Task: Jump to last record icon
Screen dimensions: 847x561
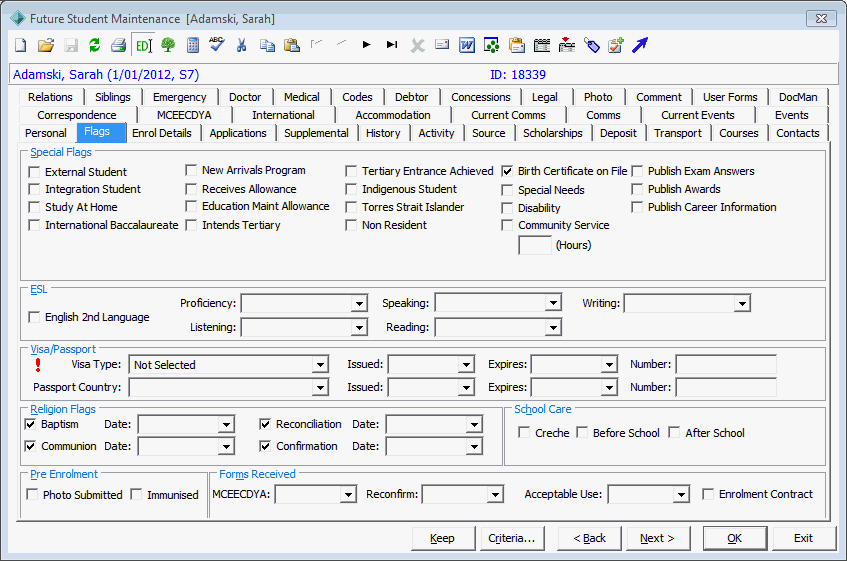Action: click(392, 44)
